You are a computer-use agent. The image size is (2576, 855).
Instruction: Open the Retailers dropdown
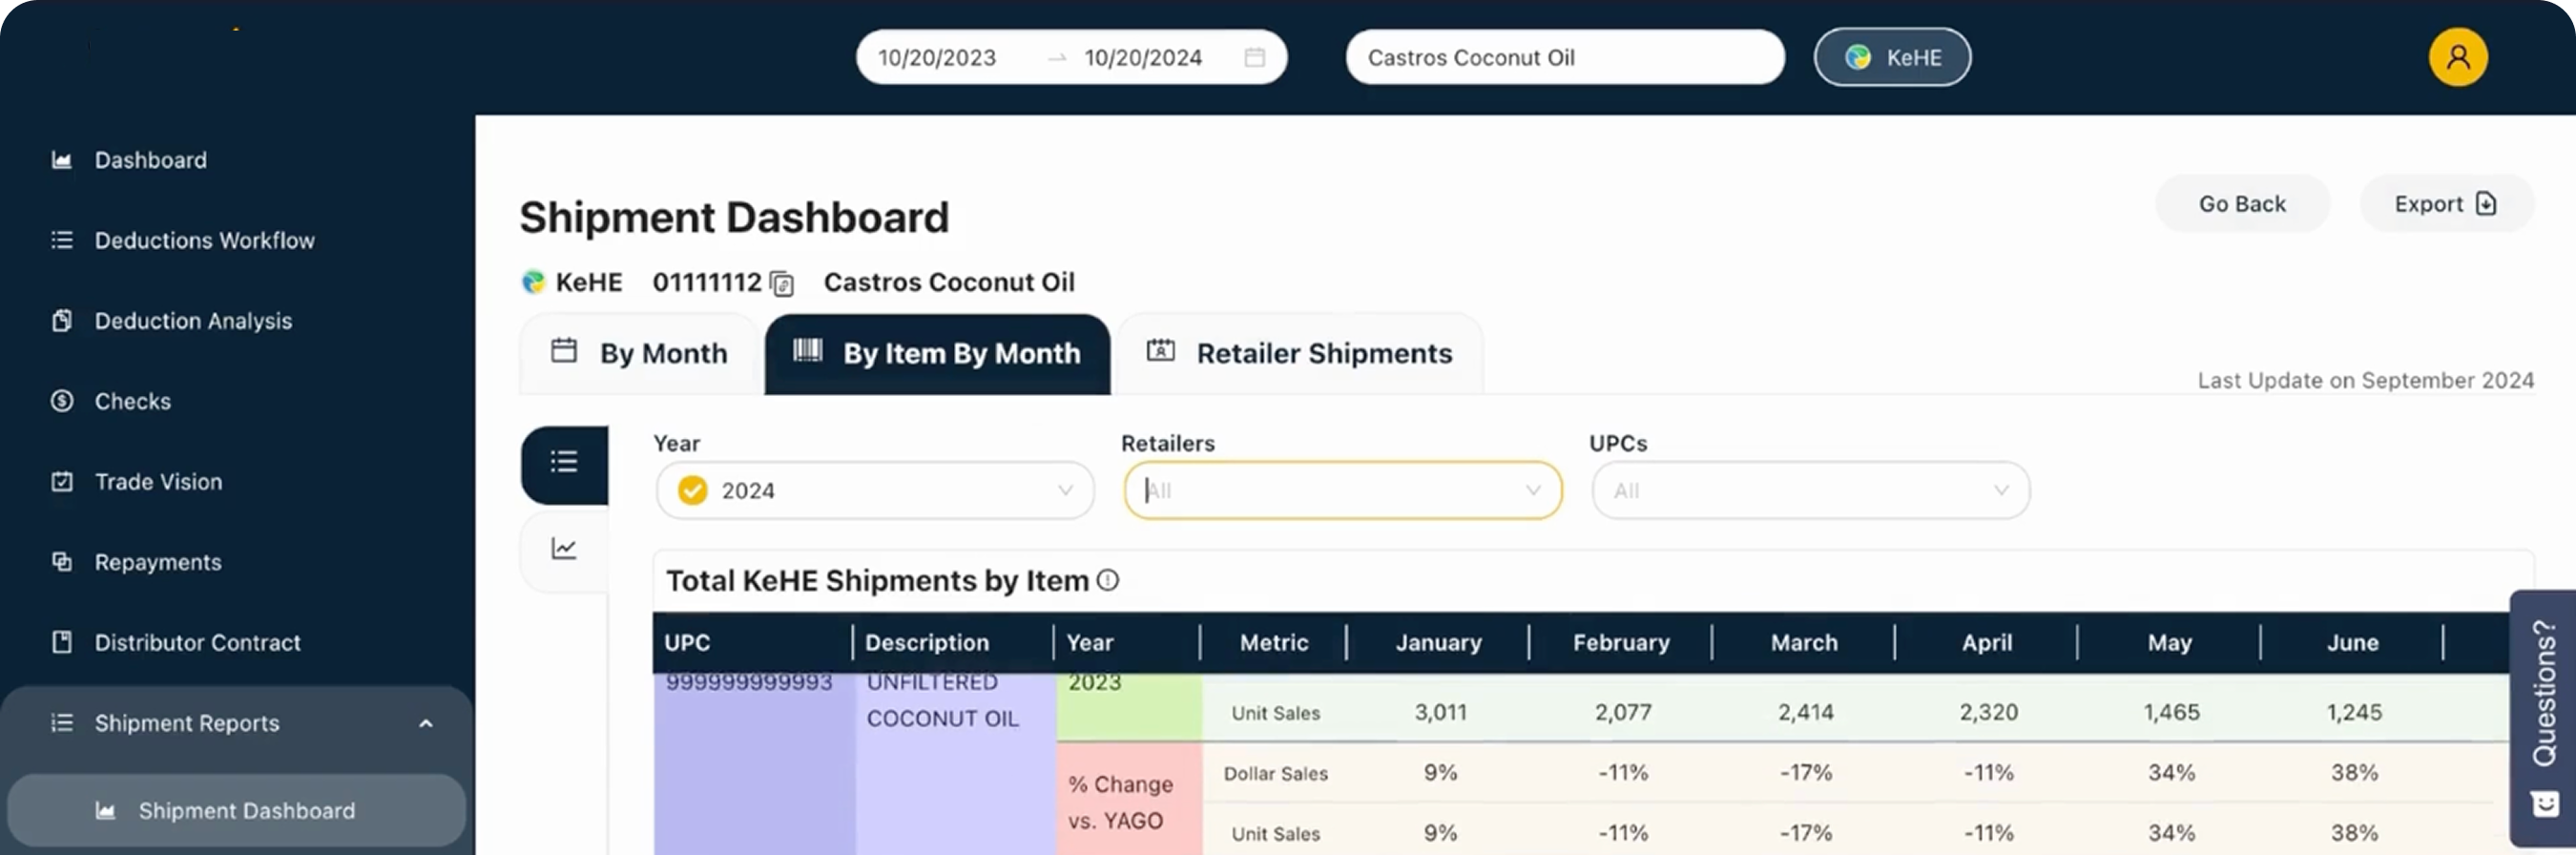[1342, 490]
